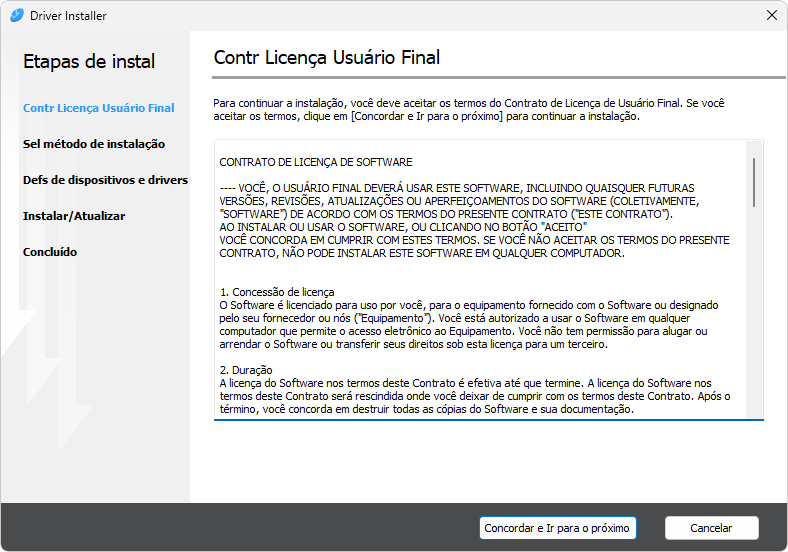Cancel the installation with 'Cancelar'

click(711, 528)
